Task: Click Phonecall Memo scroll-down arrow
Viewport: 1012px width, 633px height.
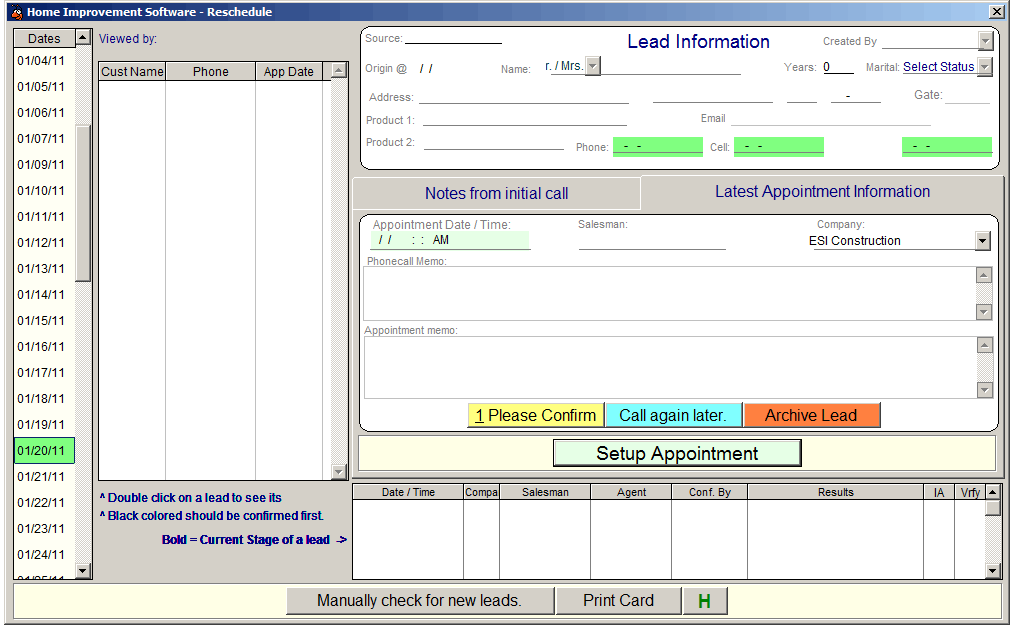Action: [x=984, y=312]
